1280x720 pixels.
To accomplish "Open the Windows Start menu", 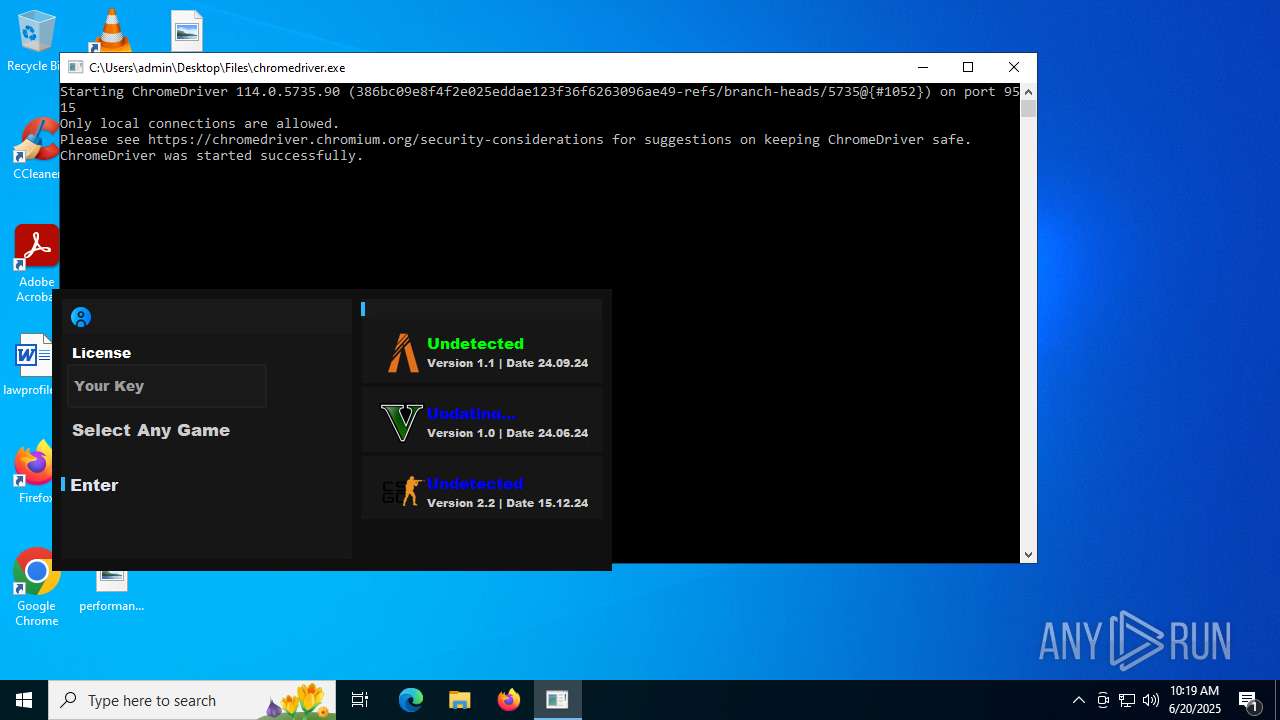I will 24,700.
